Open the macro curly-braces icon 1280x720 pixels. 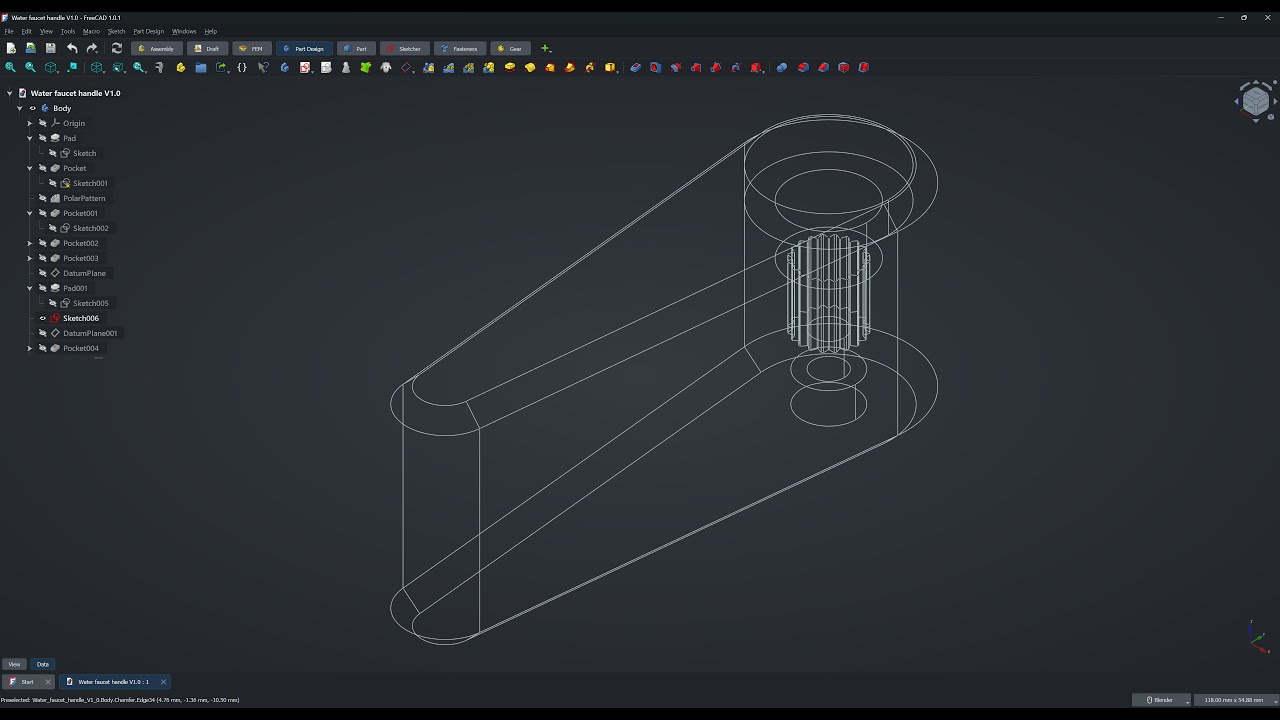[242, 67]
